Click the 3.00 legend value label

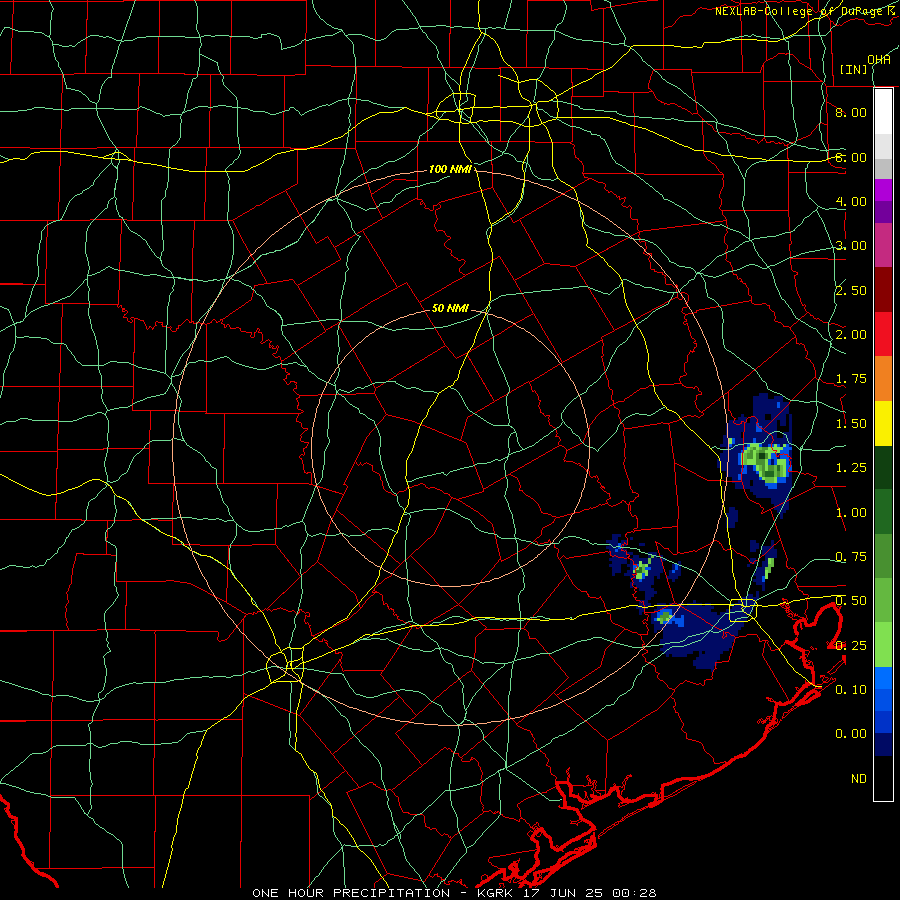point(851,246)
